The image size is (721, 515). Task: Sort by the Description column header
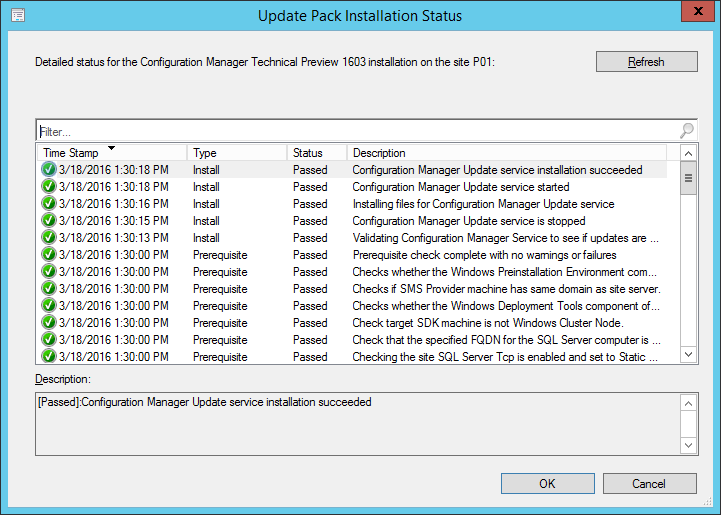507,153
